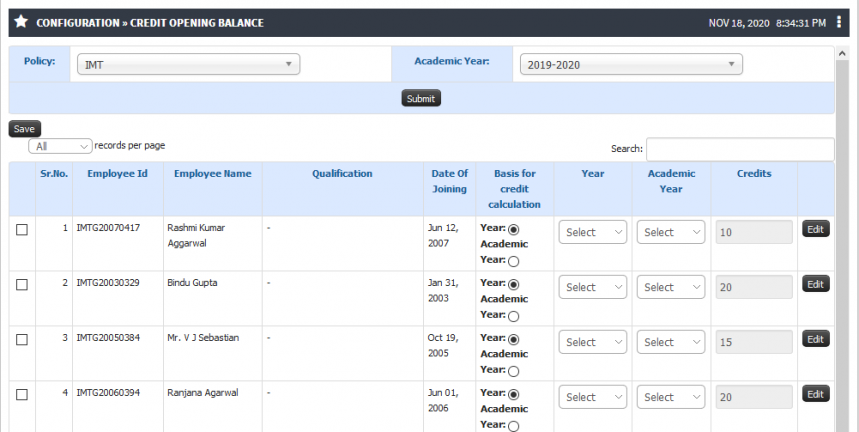Open the records per page dropdown

click(60, 146)
